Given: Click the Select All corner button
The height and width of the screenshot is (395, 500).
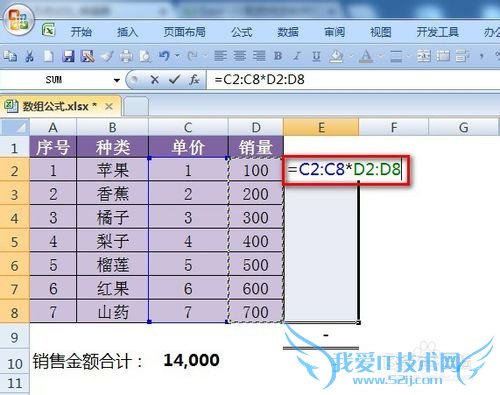Looking at the screenshot, I should pos(15,127).
